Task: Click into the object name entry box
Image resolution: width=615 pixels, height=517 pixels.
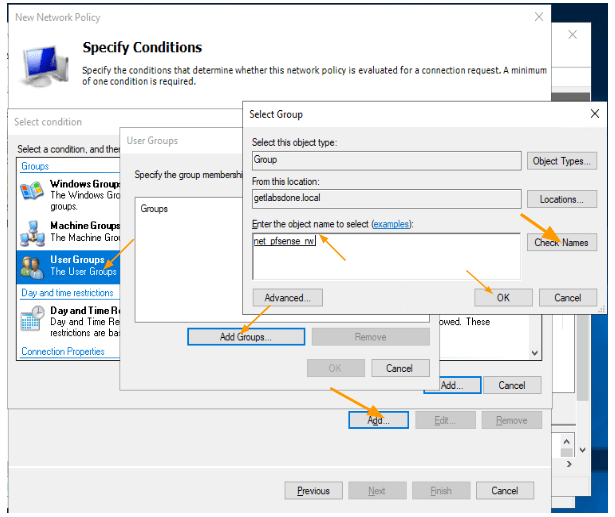Action: [x=387, y=257]
